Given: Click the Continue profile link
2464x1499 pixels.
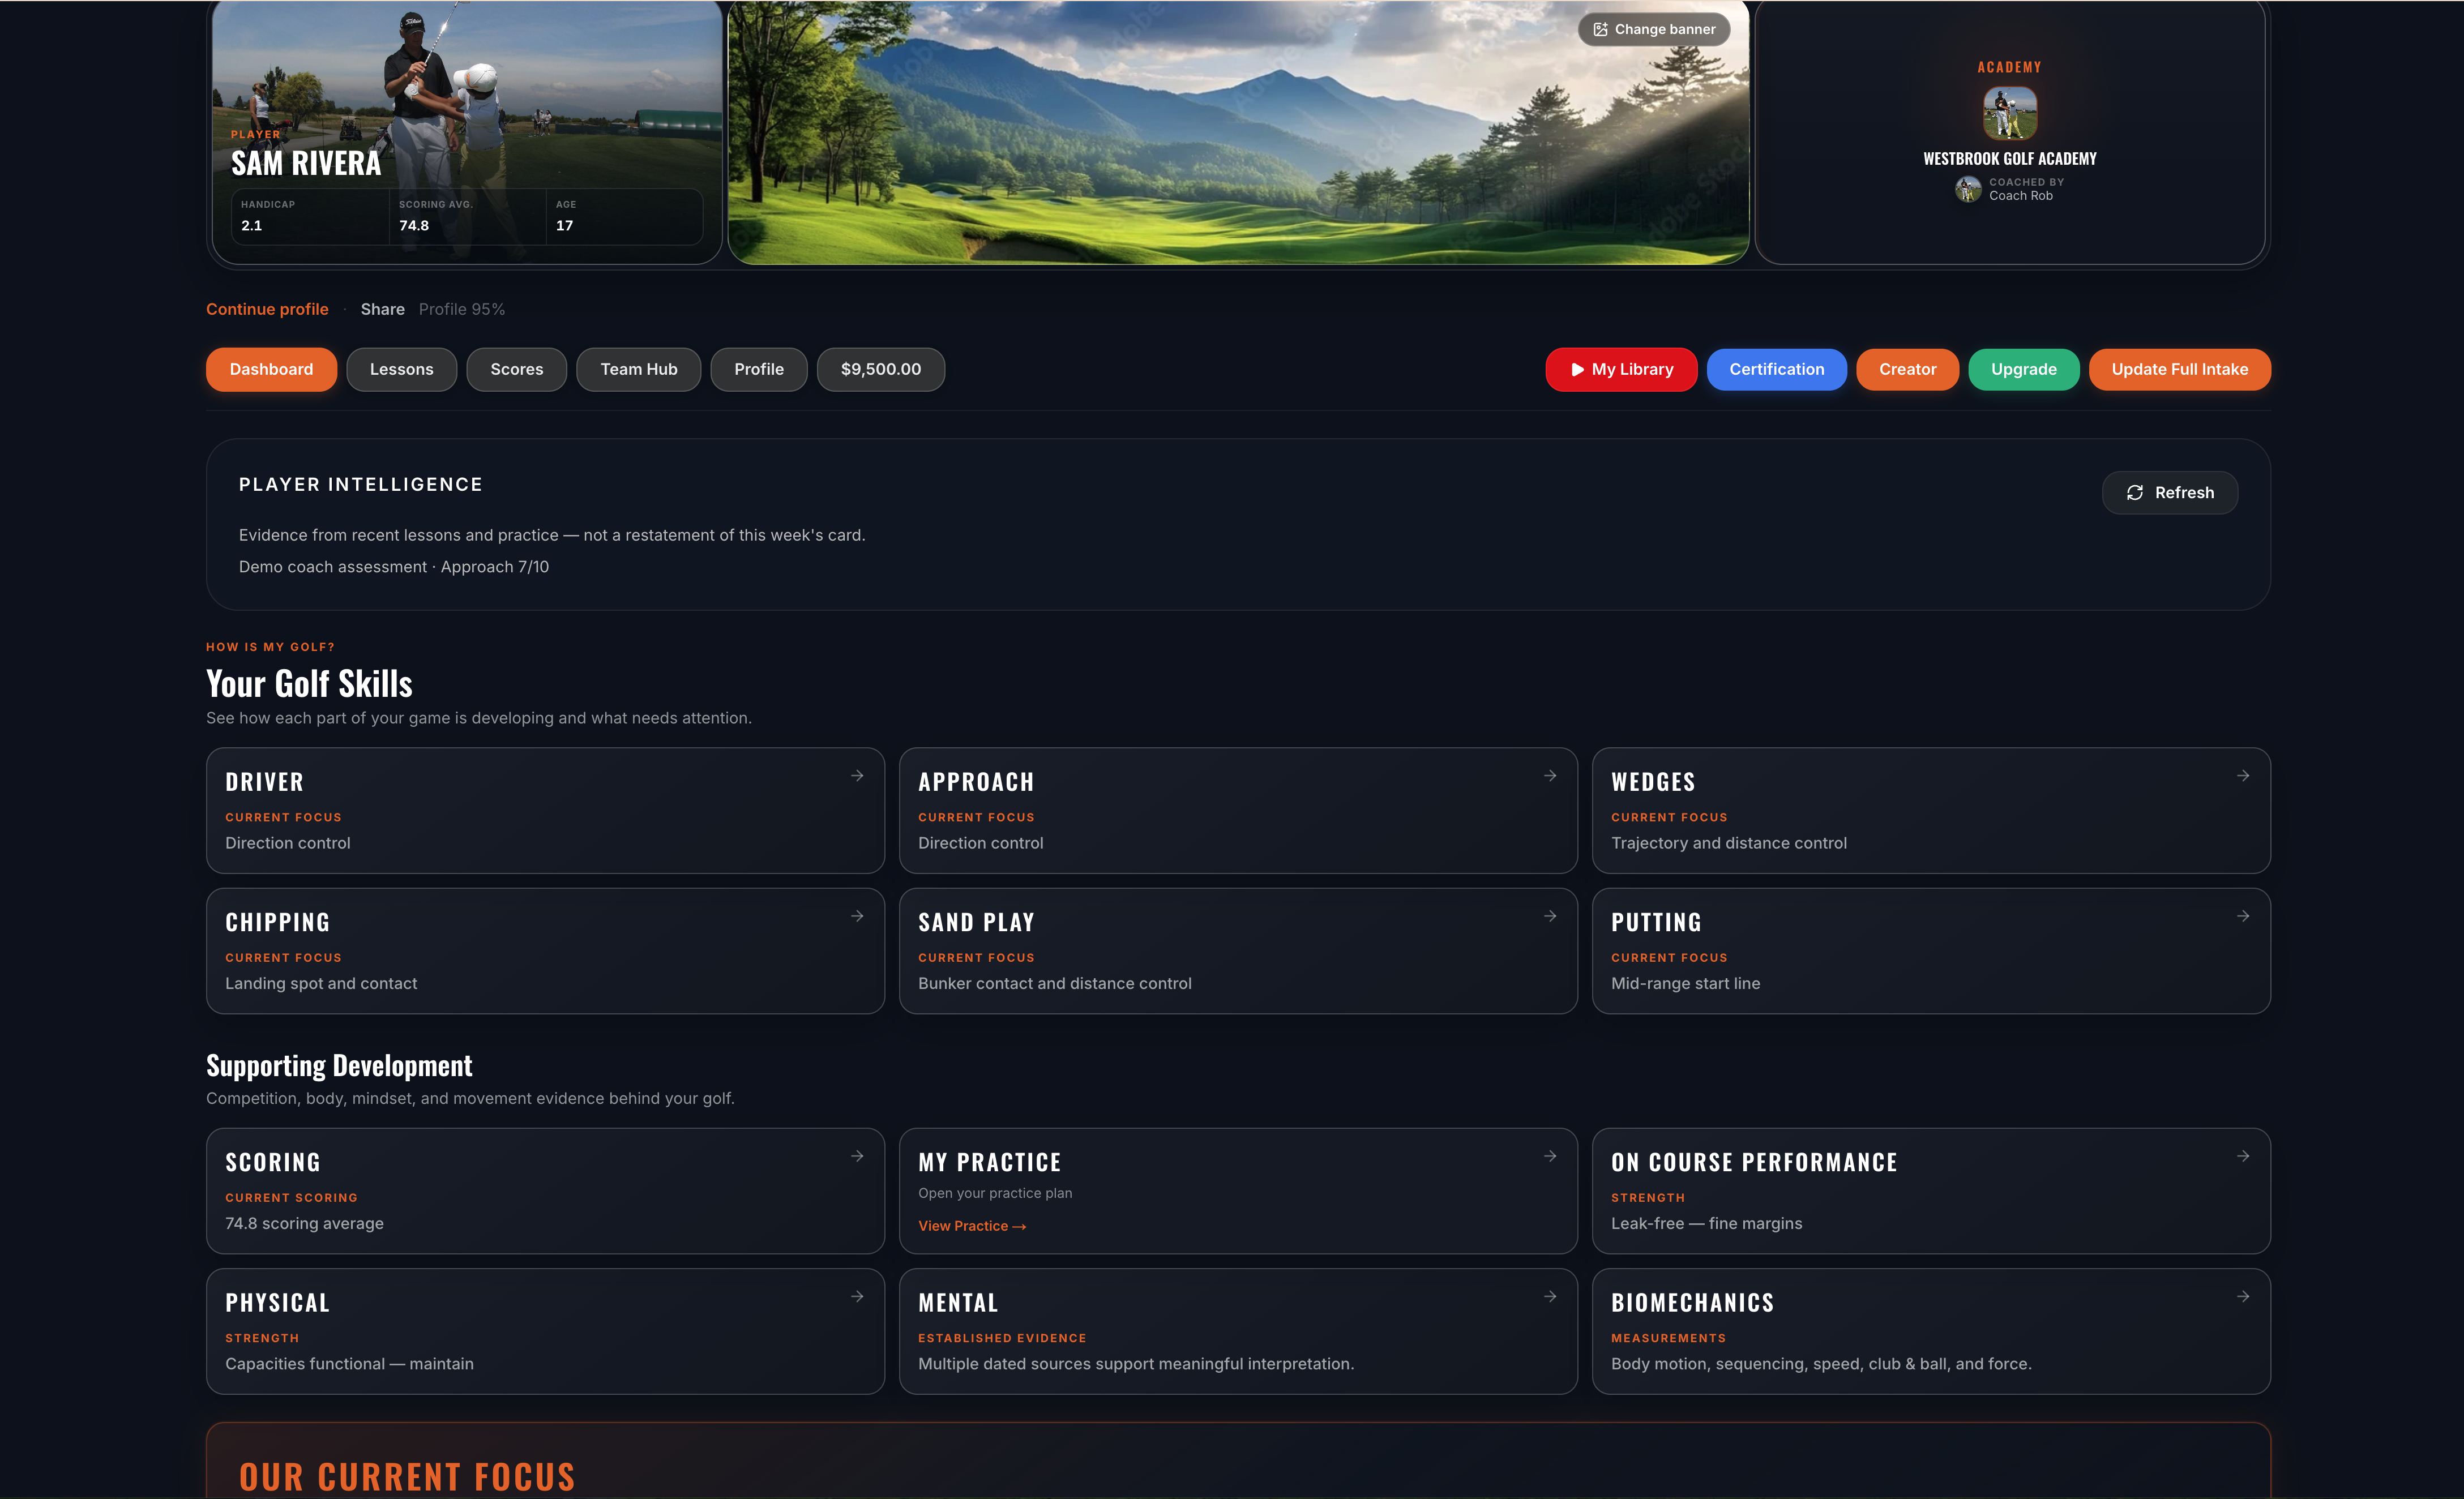Looking at the screenshot, I should [267, 309].
